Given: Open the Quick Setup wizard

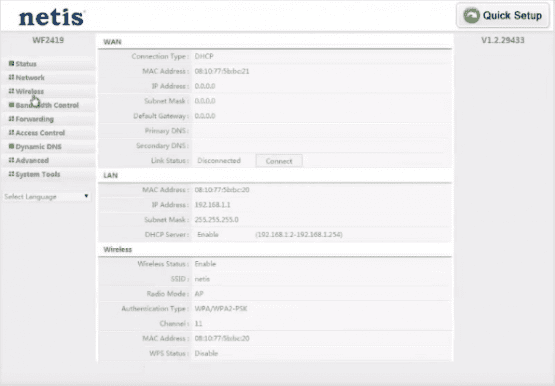Looking at the screenshot, I should coord(503,16).
